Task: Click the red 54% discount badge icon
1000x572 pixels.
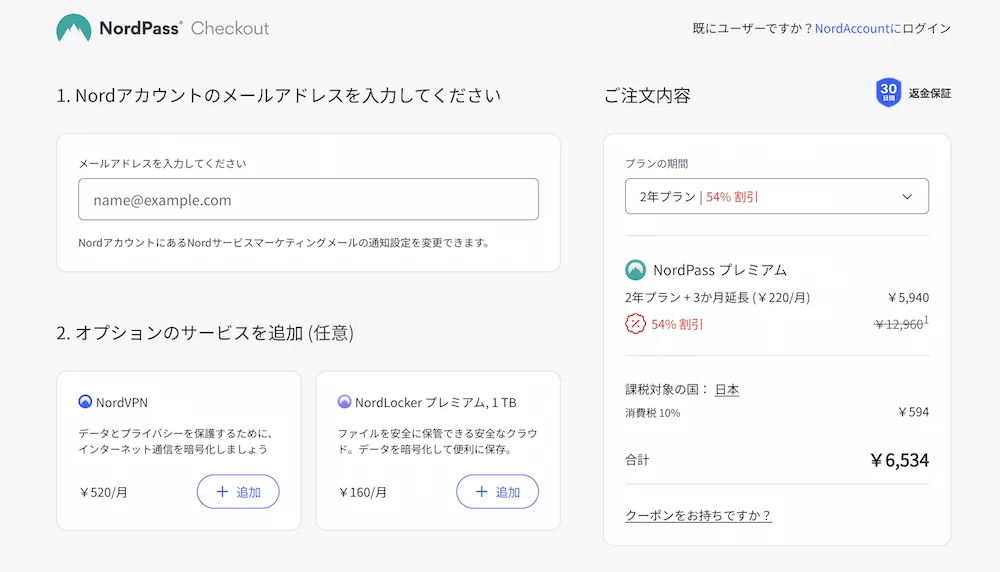Action: 635,324
